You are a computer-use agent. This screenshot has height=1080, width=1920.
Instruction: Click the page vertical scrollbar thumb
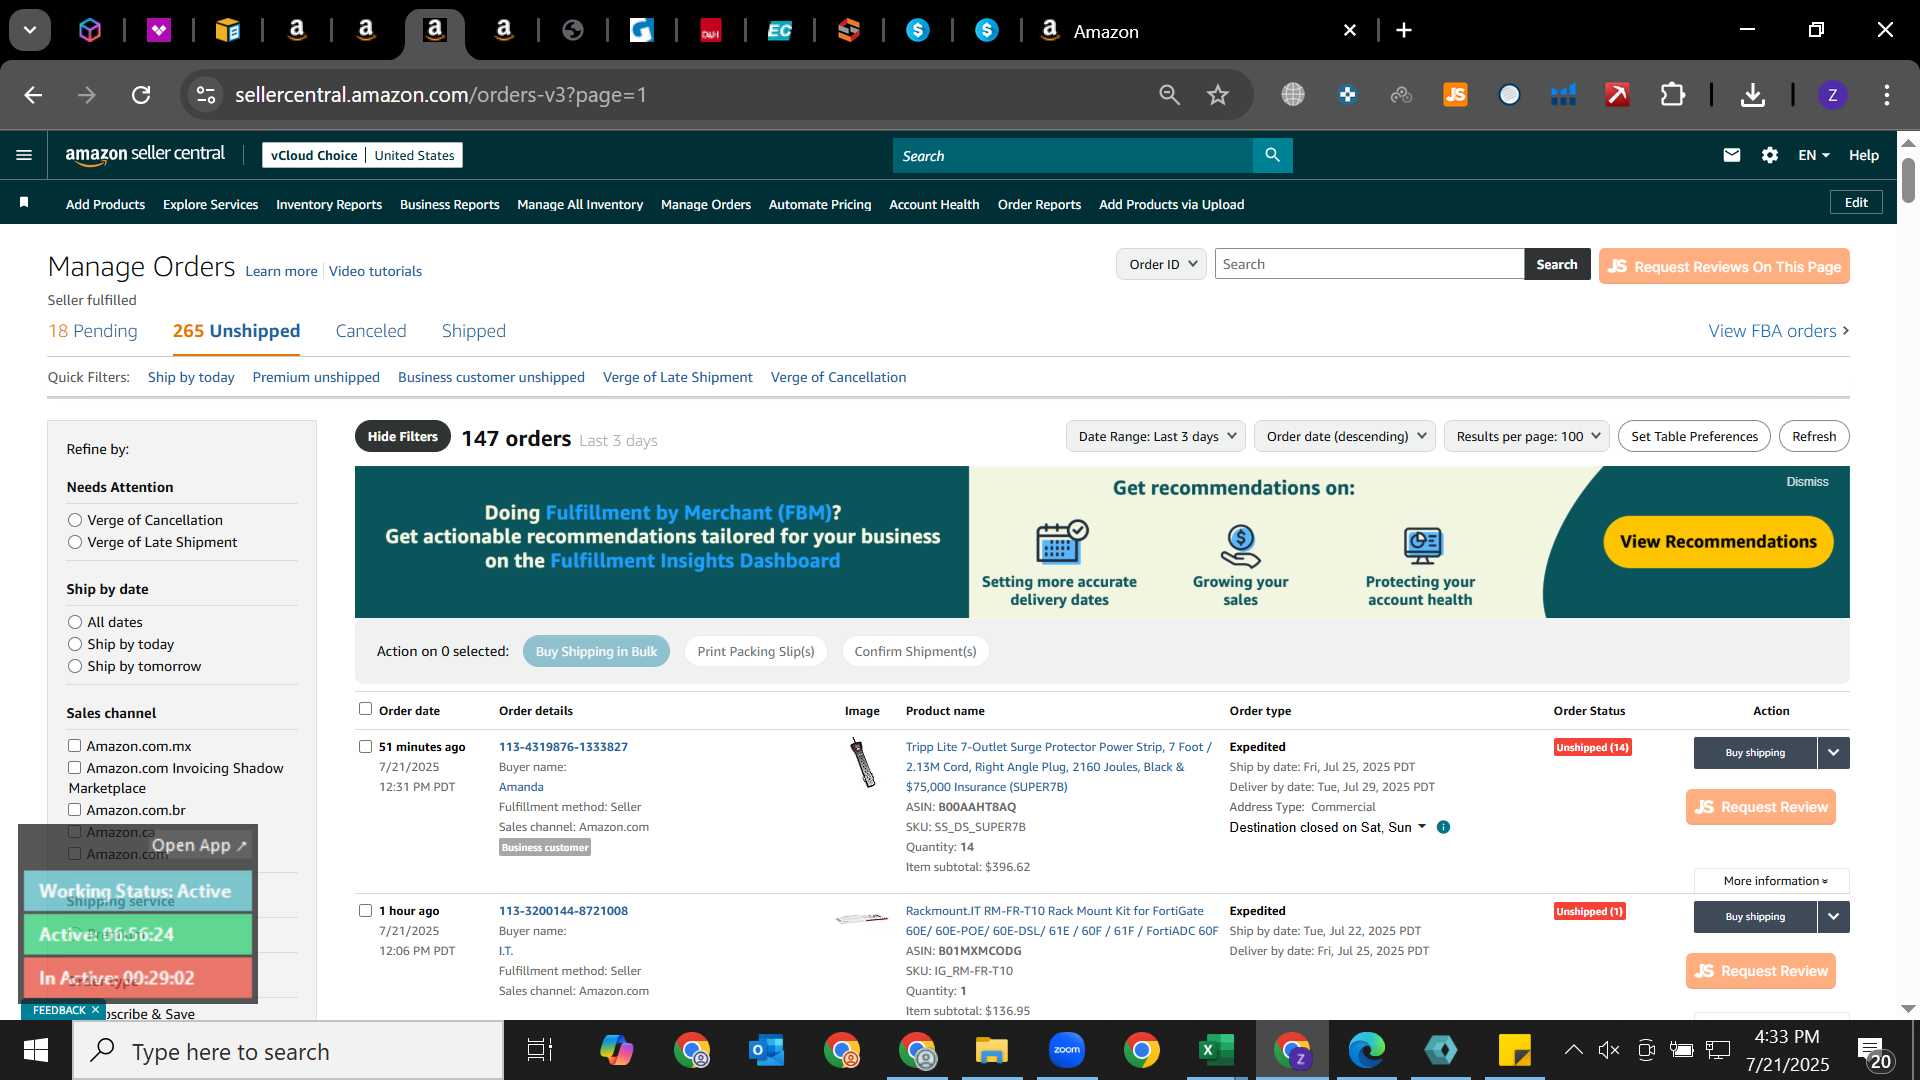pyautogui.click(x=1908, y=180)
